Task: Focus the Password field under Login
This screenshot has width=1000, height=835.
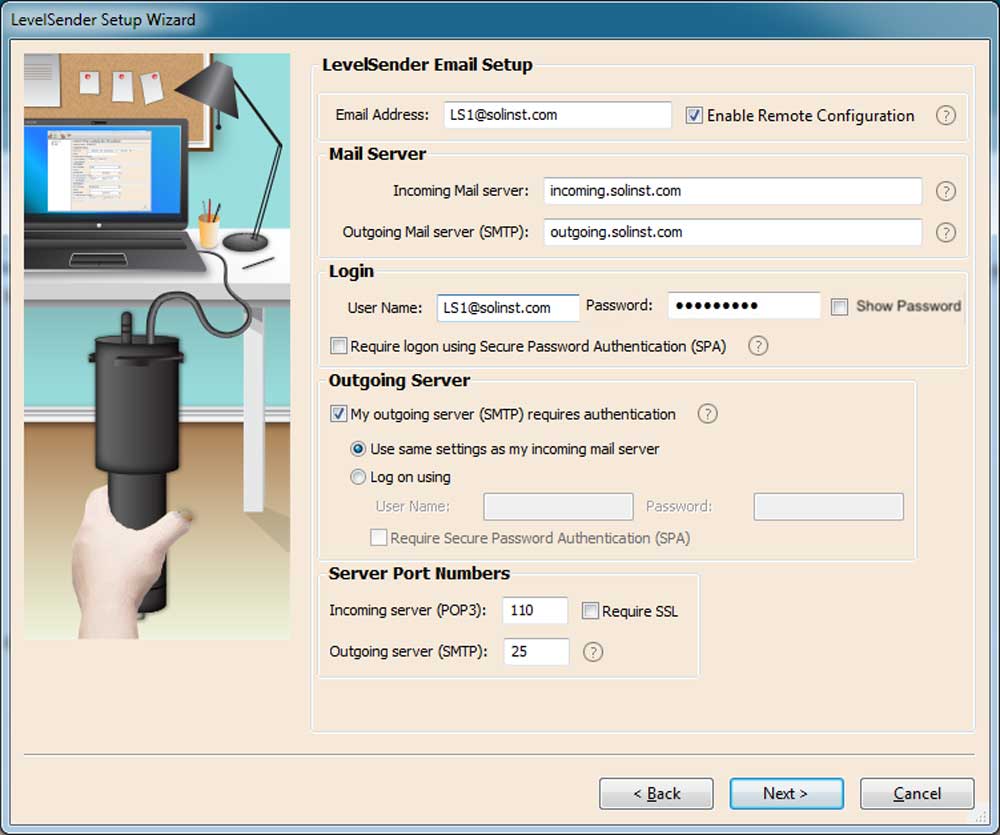Action: click(x=744, y=306)
